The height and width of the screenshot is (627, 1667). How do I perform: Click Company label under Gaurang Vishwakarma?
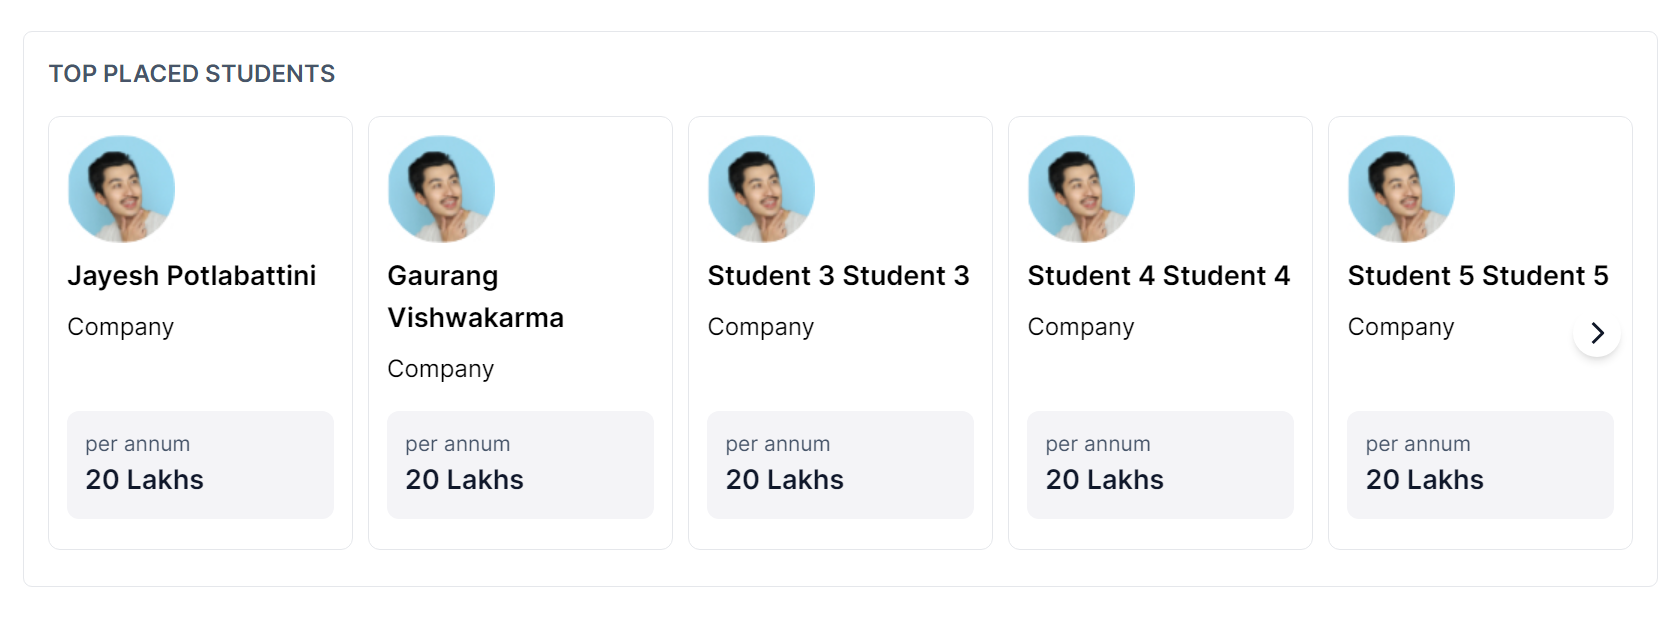pyautogui.click(x=441, y=369)
